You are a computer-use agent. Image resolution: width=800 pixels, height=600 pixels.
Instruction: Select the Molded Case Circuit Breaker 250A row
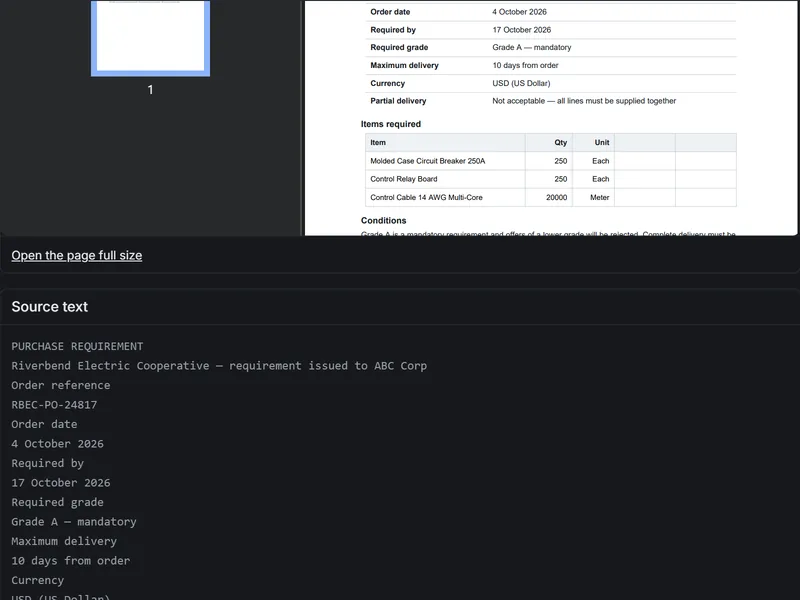tap(551, 161)
